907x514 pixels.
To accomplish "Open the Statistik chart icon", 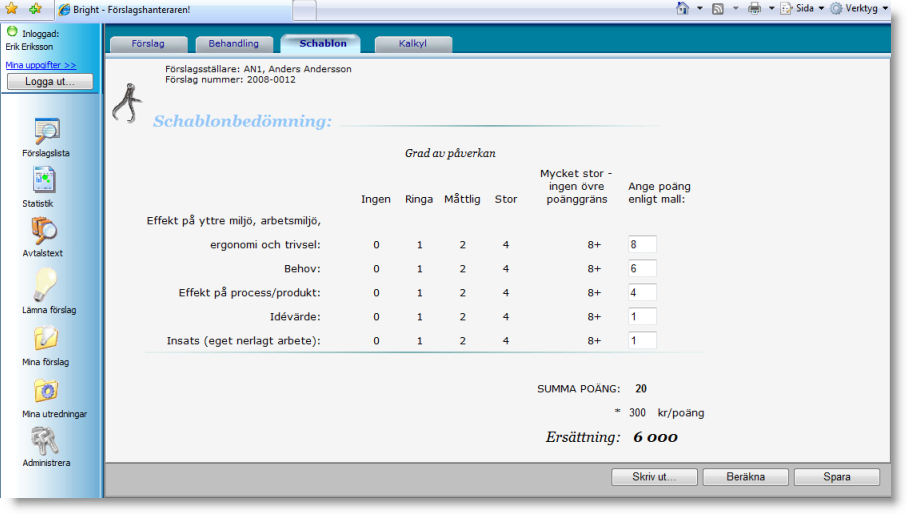I will [x=44, y=180].
